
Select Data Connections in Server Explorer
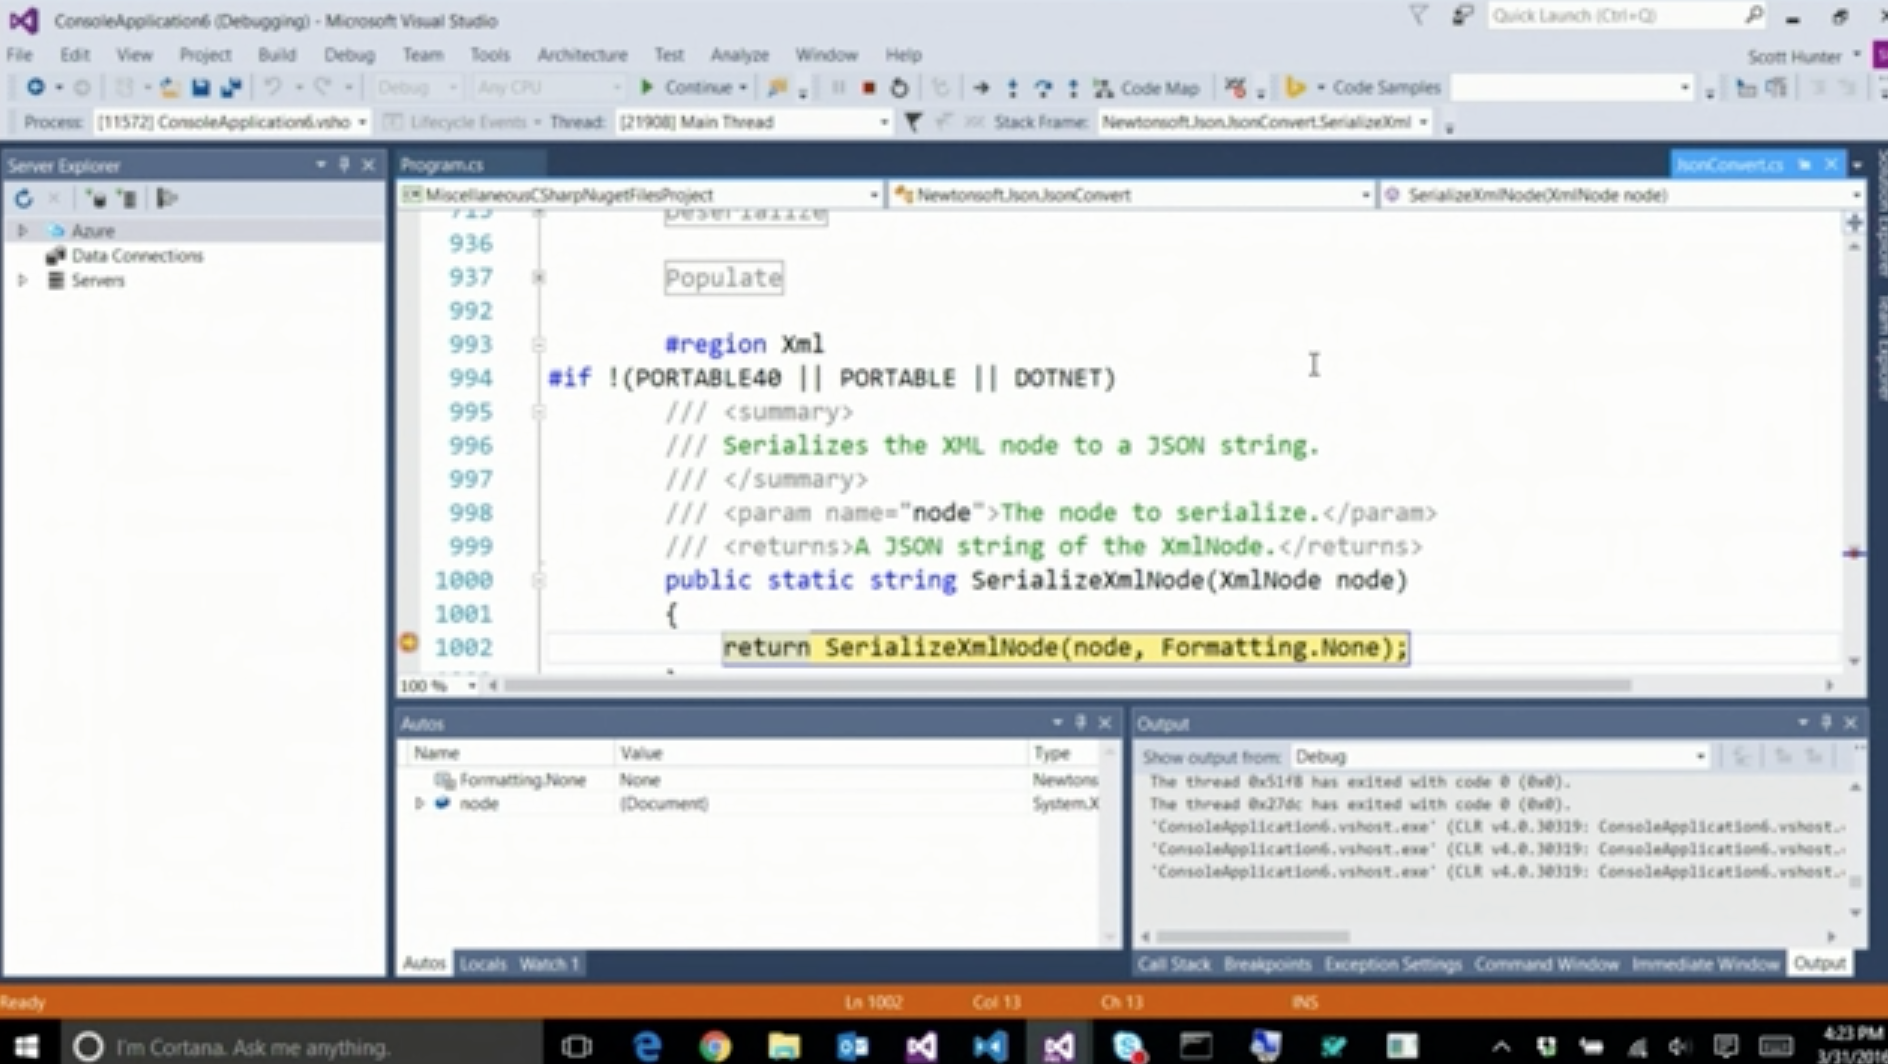137,256
